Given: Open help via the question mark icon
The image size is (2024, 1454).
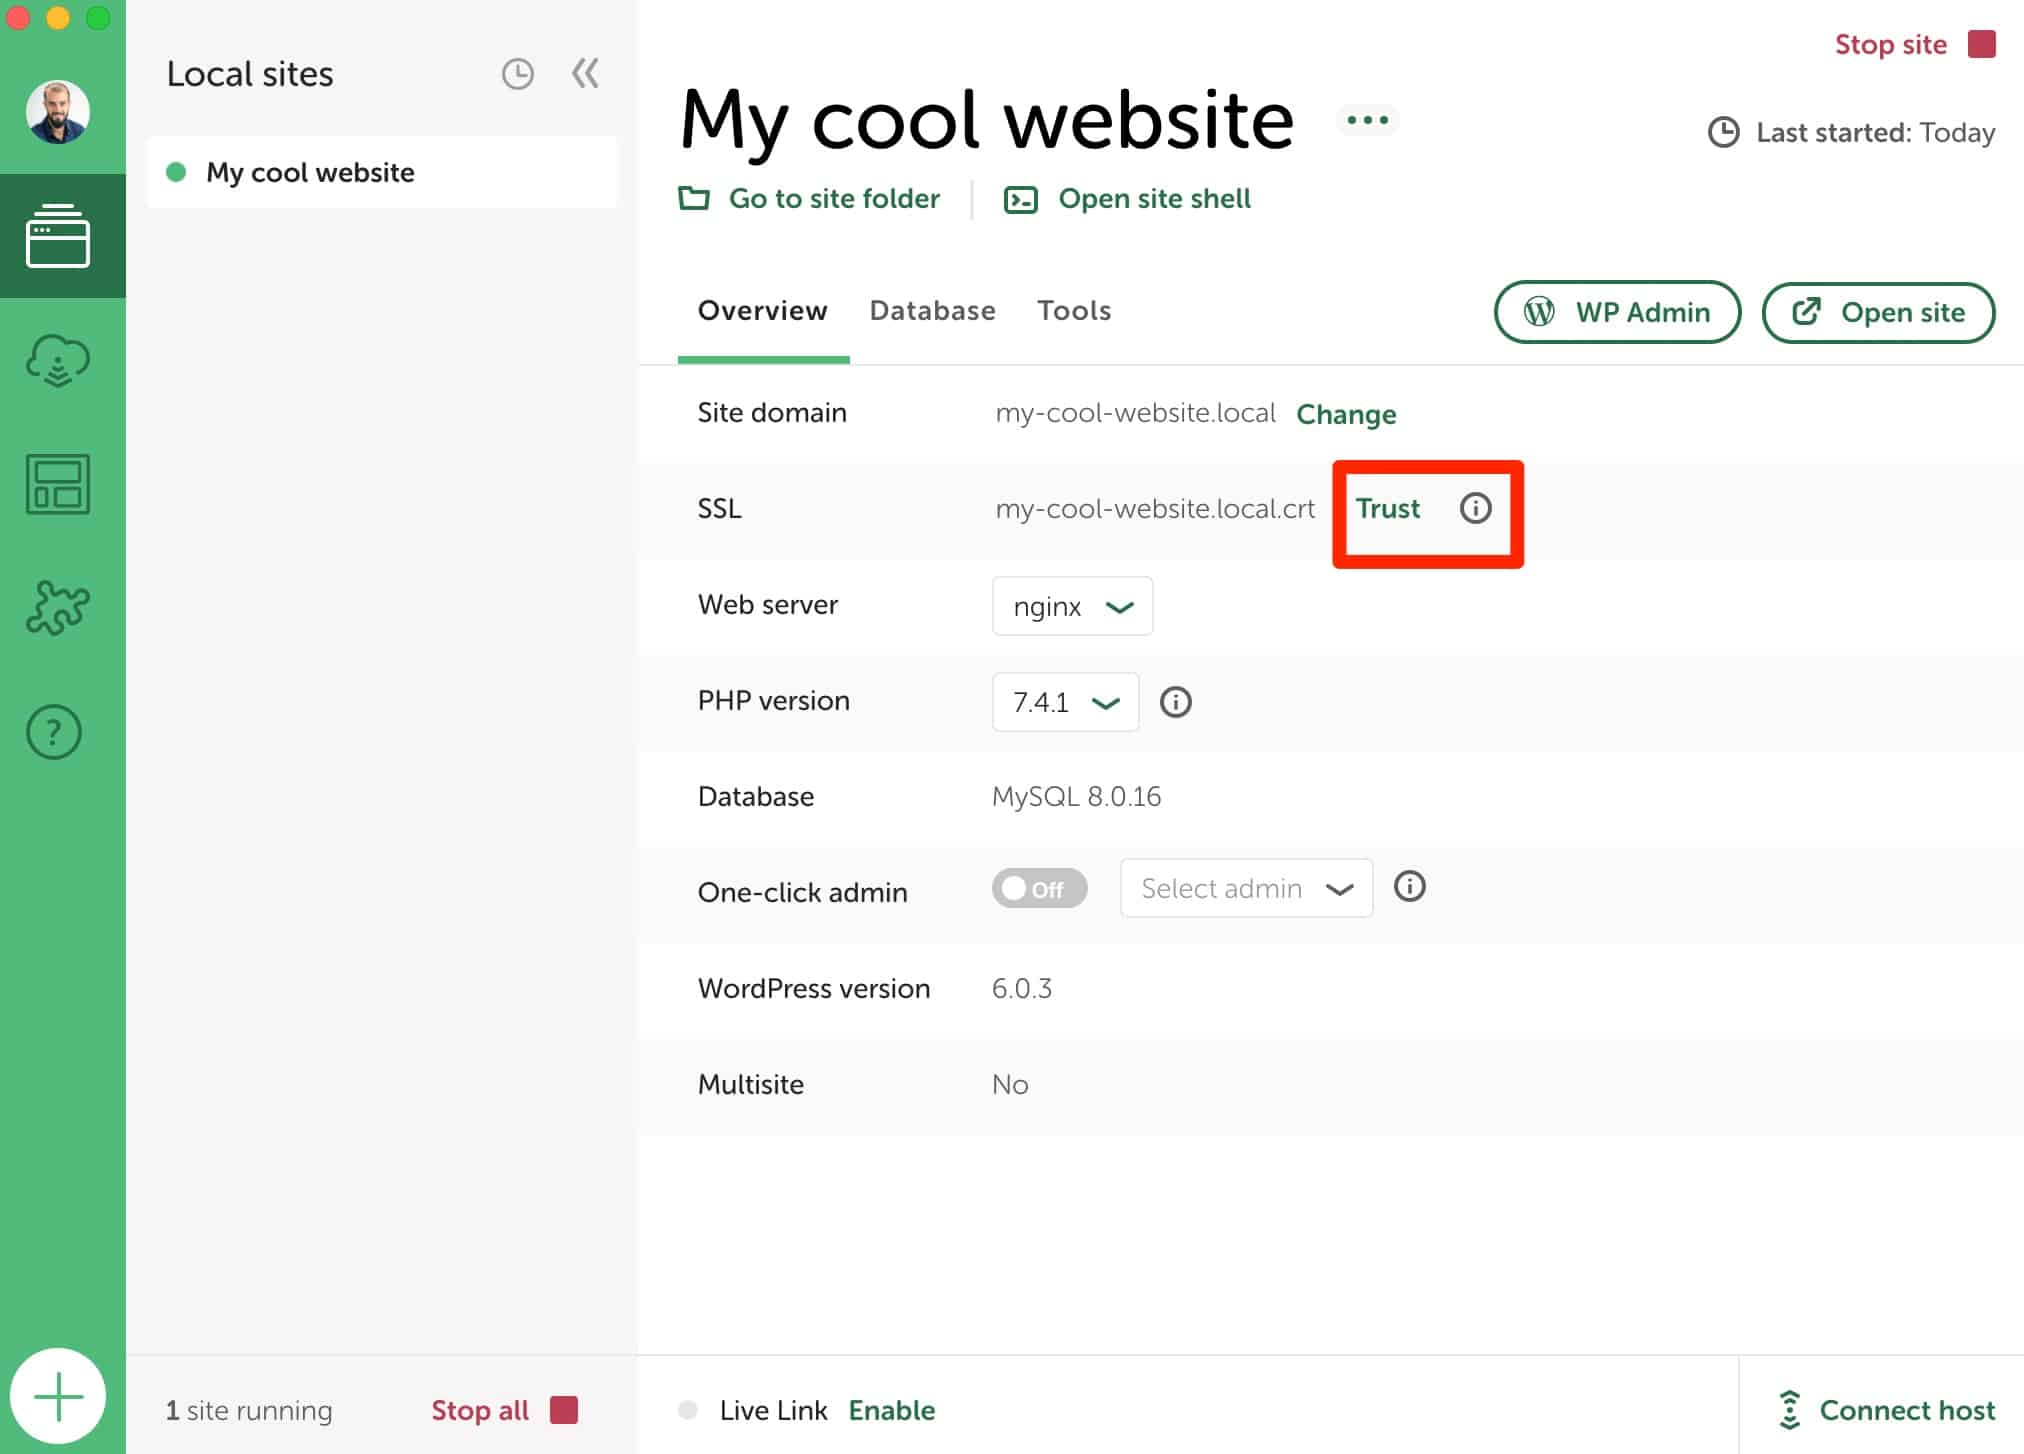Looking at the screenshot, I should coord(53,731).
